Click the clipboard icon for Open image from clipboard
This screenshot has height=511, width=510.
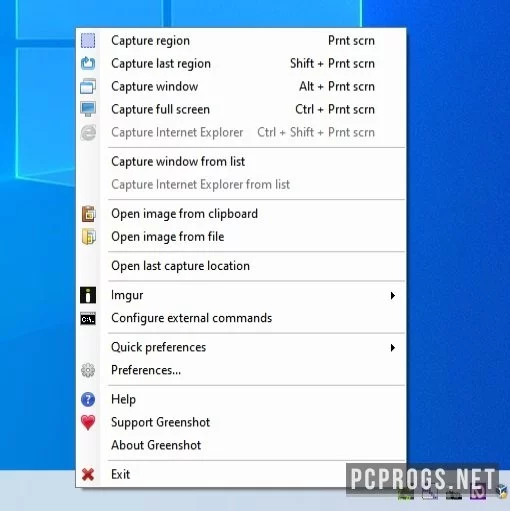(89, 214)
